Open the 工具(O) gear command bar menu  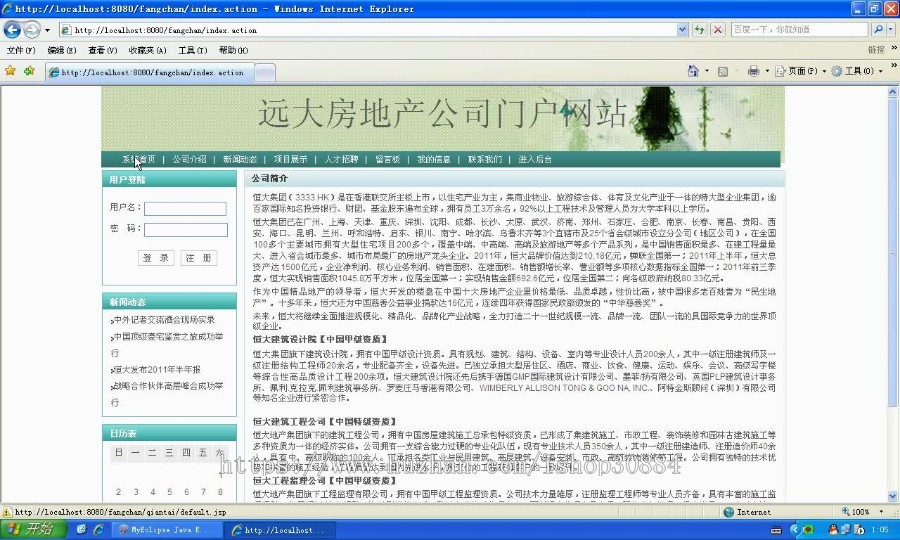856,71
